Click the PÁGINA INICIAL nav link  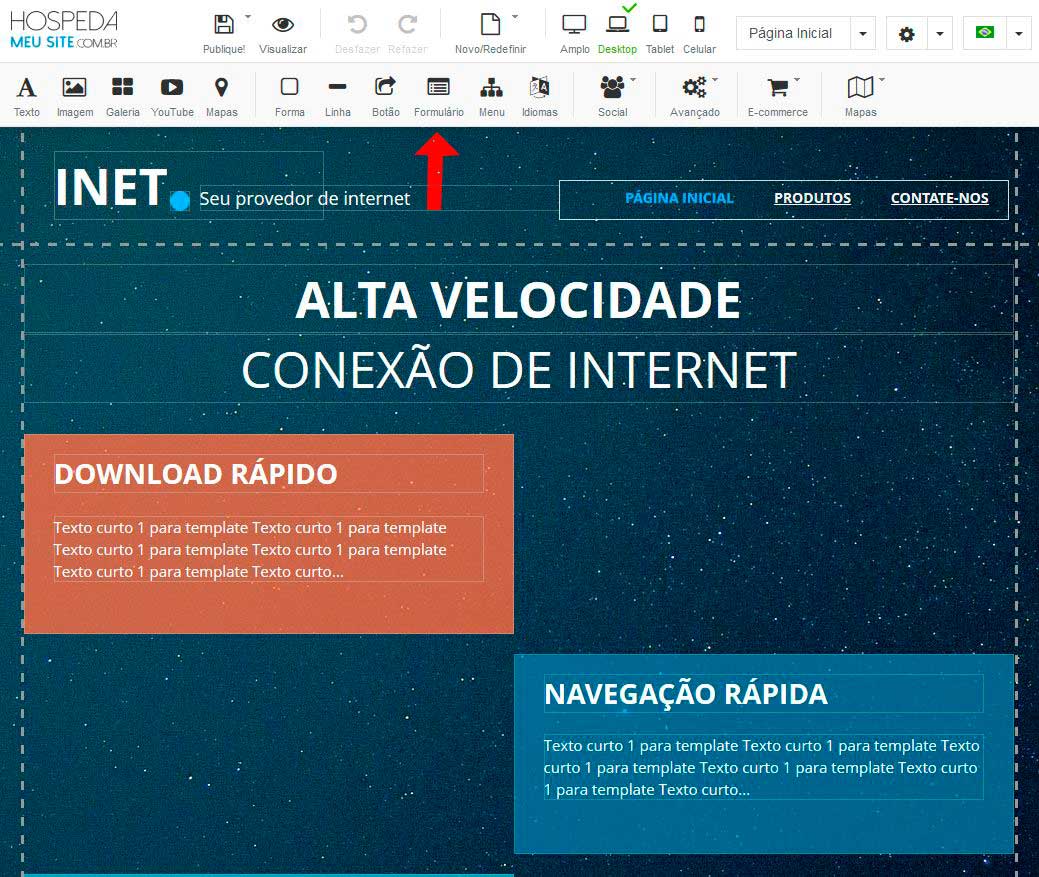[x=679, y=198]
